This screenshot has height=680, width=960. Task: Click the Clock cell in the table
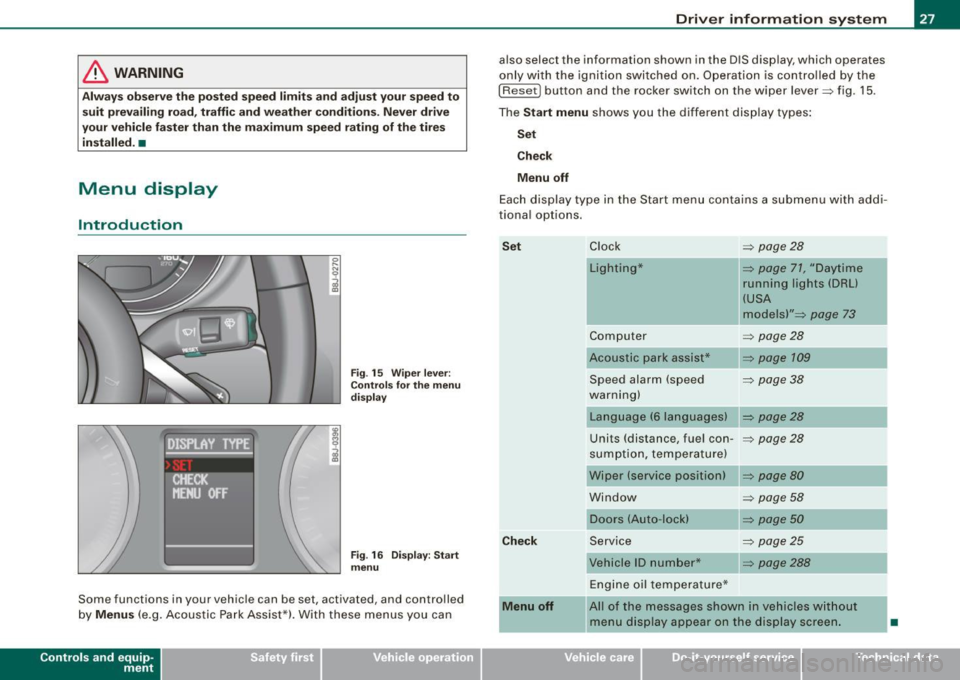(662, 247)
